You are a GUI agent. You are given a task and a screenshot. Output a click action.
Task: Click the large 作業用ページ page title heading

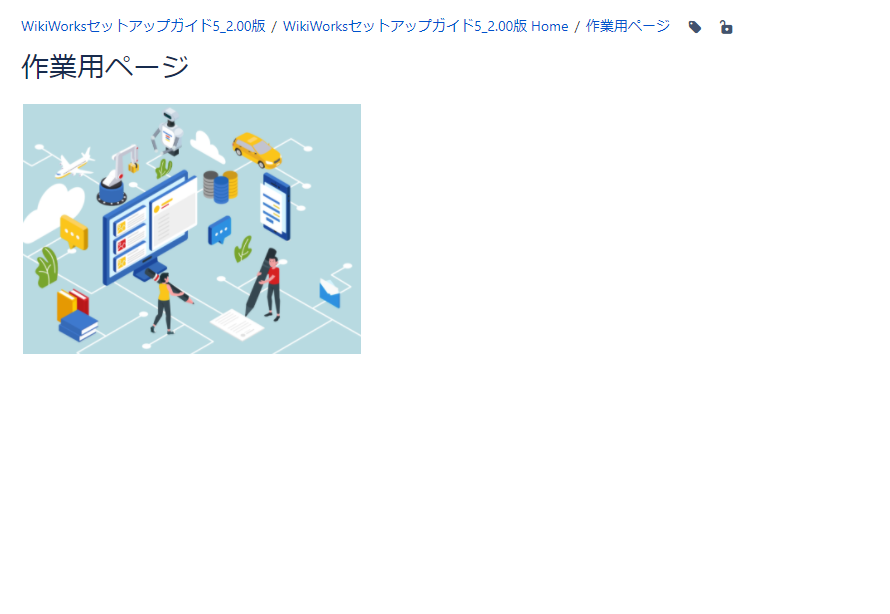coord(105,67)
